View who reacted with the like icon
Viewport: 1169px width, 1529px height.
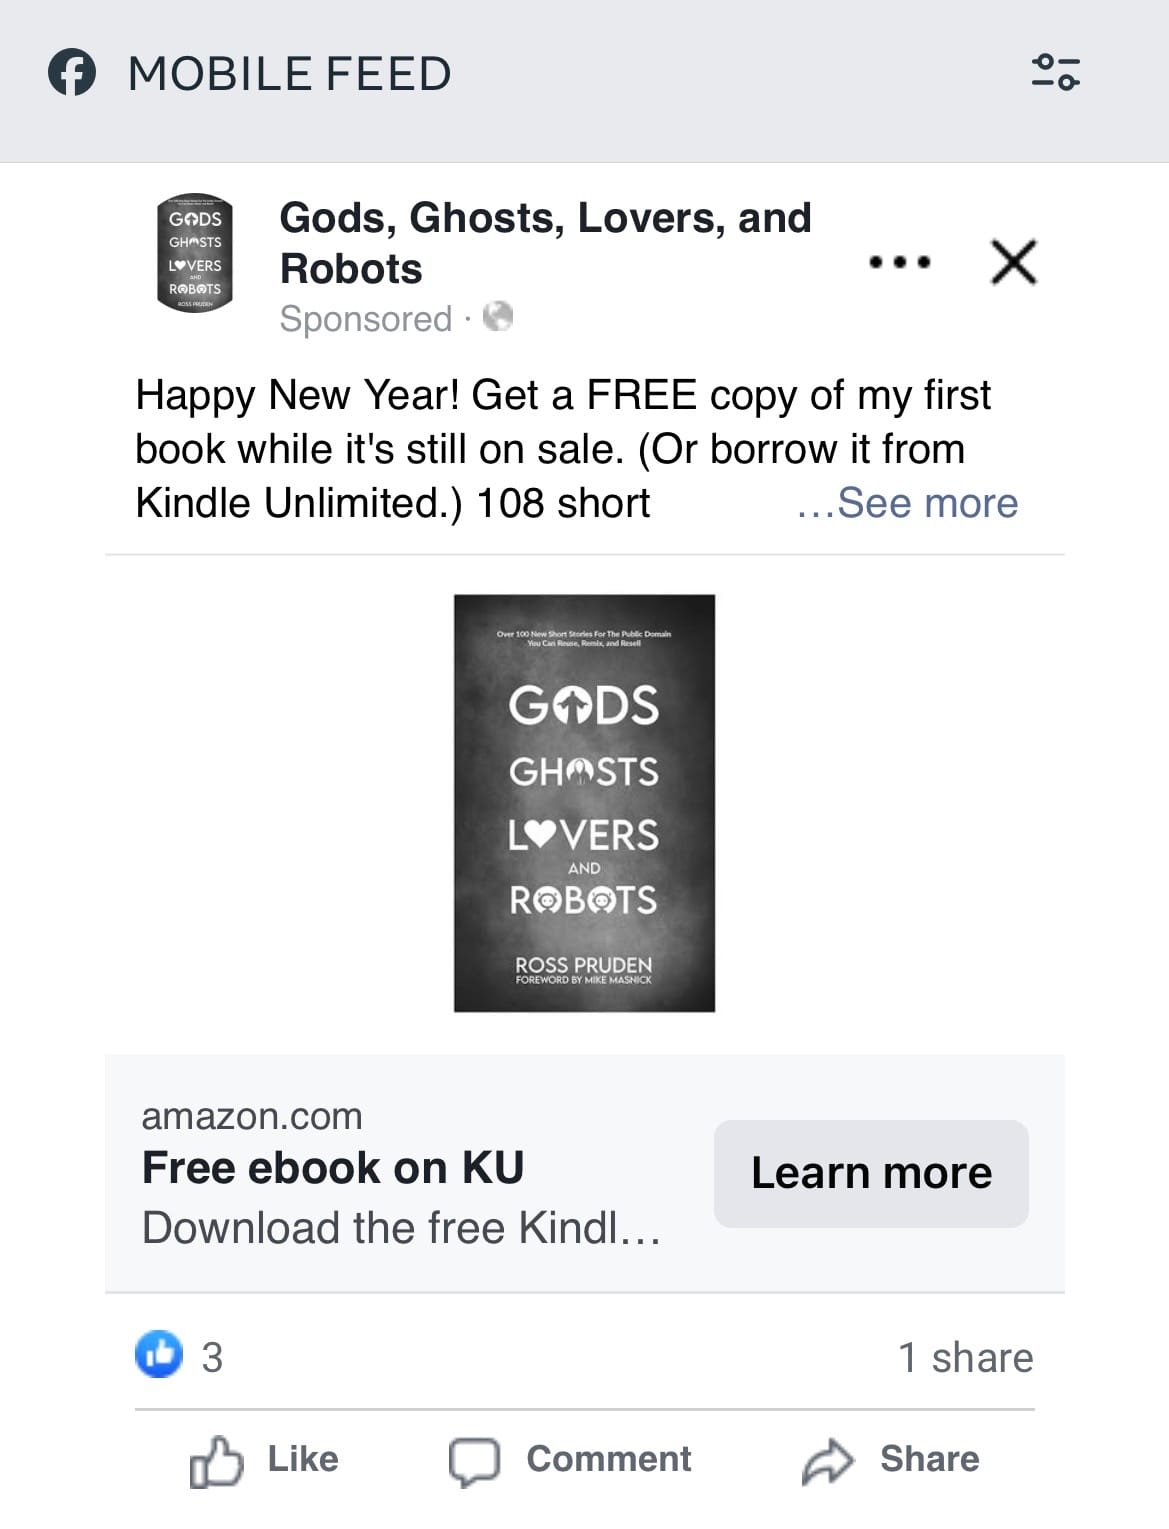pyautogui.click(x=160, y=1355)
